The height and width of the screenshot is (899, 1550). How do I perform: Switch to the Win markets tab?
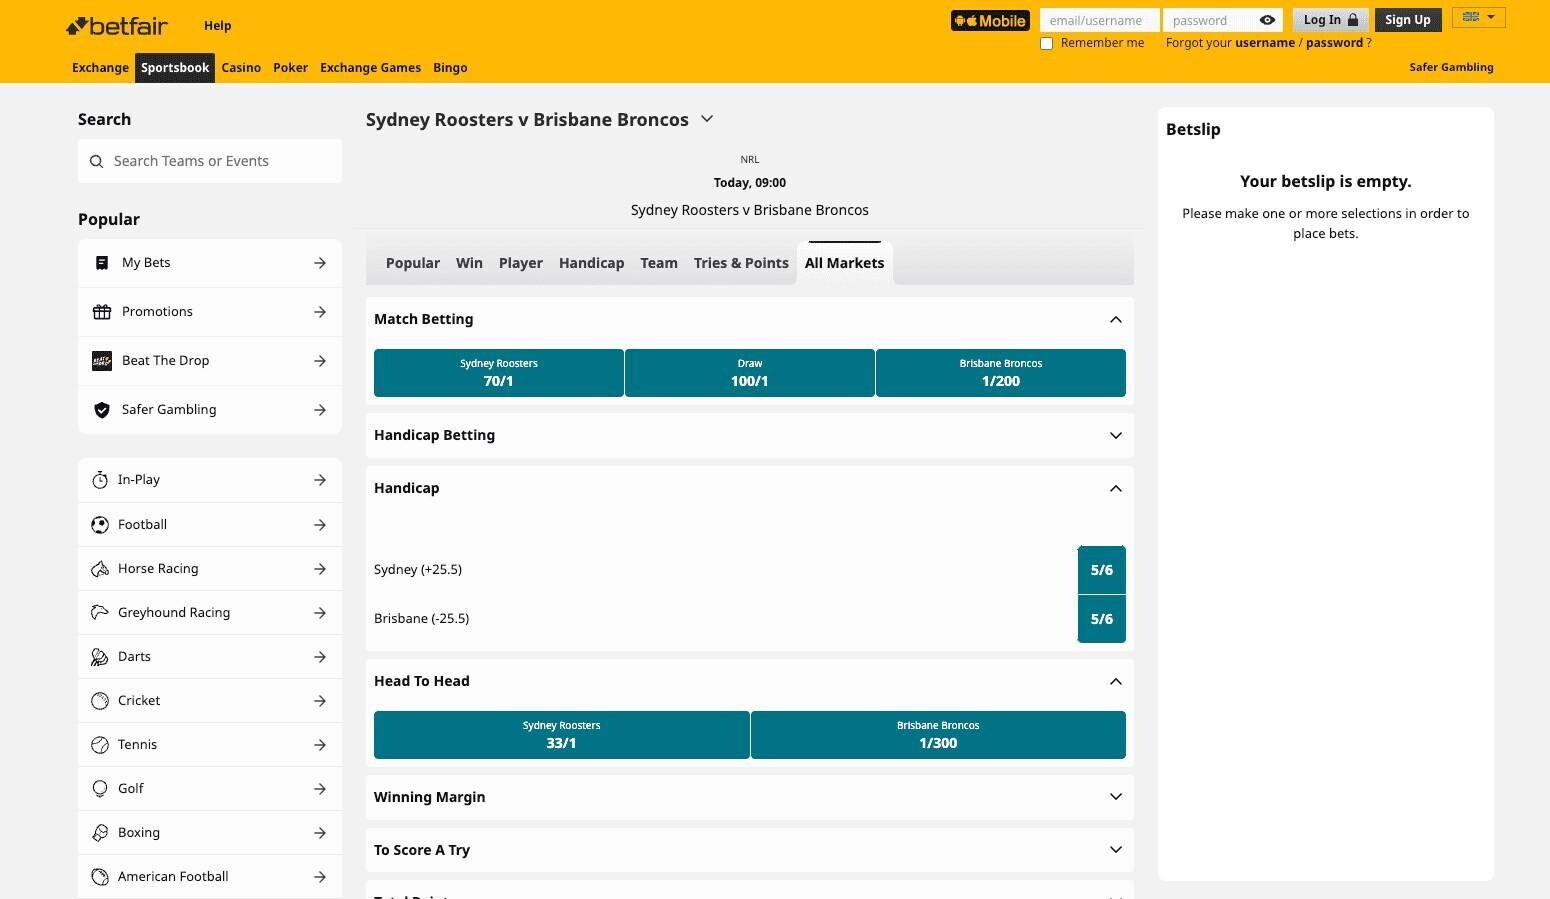[x=469, y=263]
